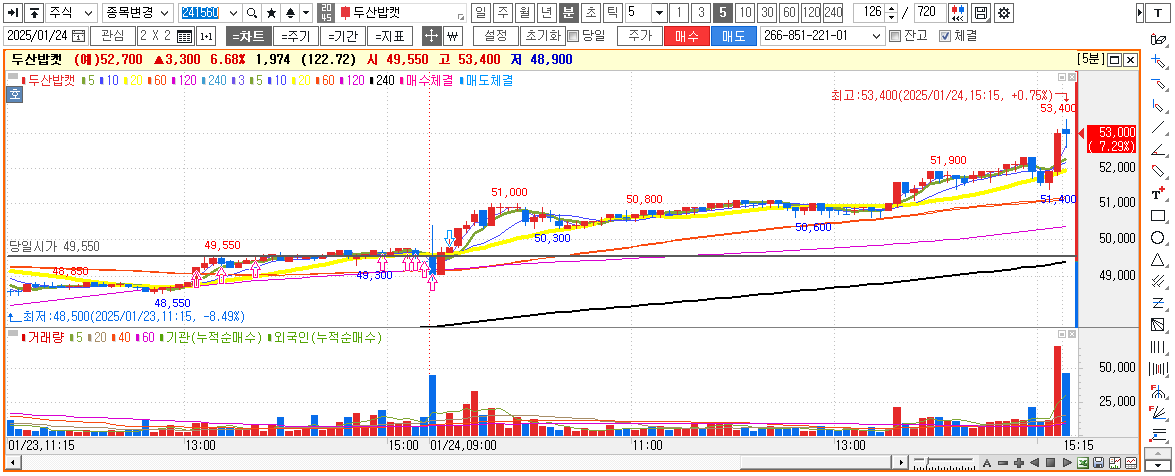Uncheck the 체결 checkbox

click(944, 36)
